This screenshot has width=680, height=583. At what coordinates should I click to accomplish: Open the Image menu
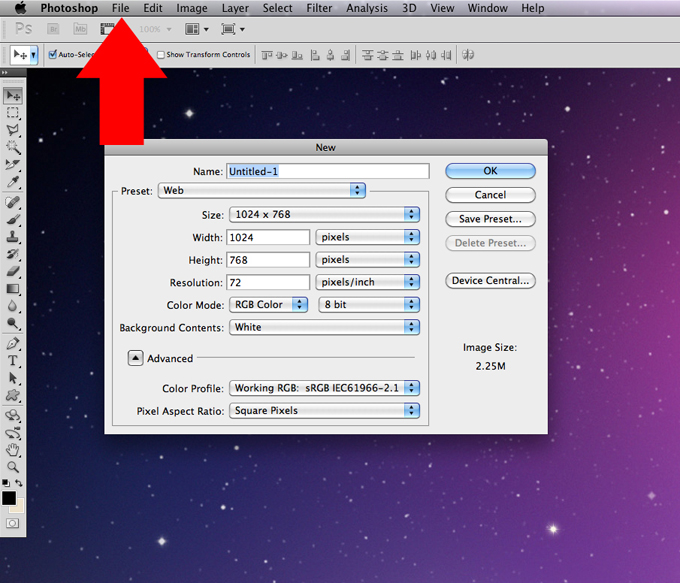(x=192, y=8)
